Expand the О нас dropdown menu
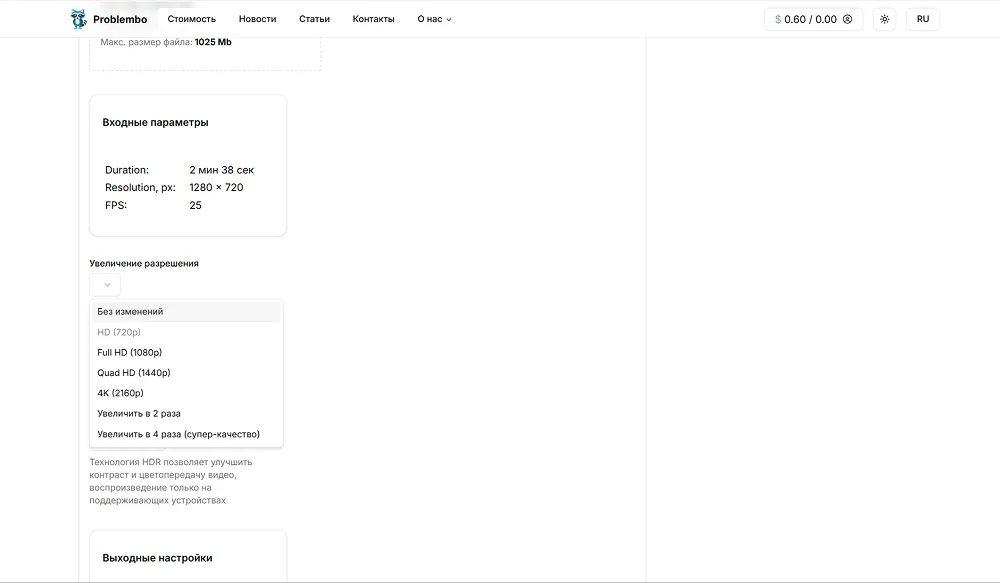Screen dimensions: 1000x583 click(434, 19)
